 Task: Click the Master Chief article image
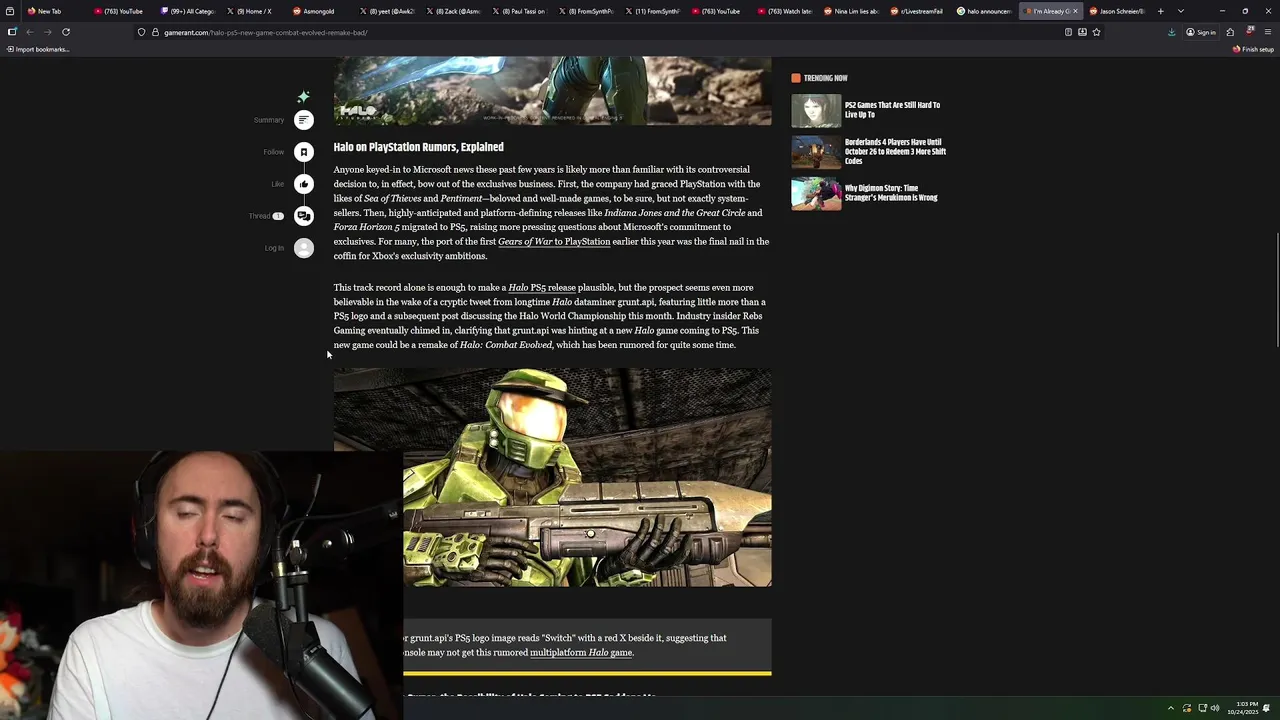click(552, 477)
